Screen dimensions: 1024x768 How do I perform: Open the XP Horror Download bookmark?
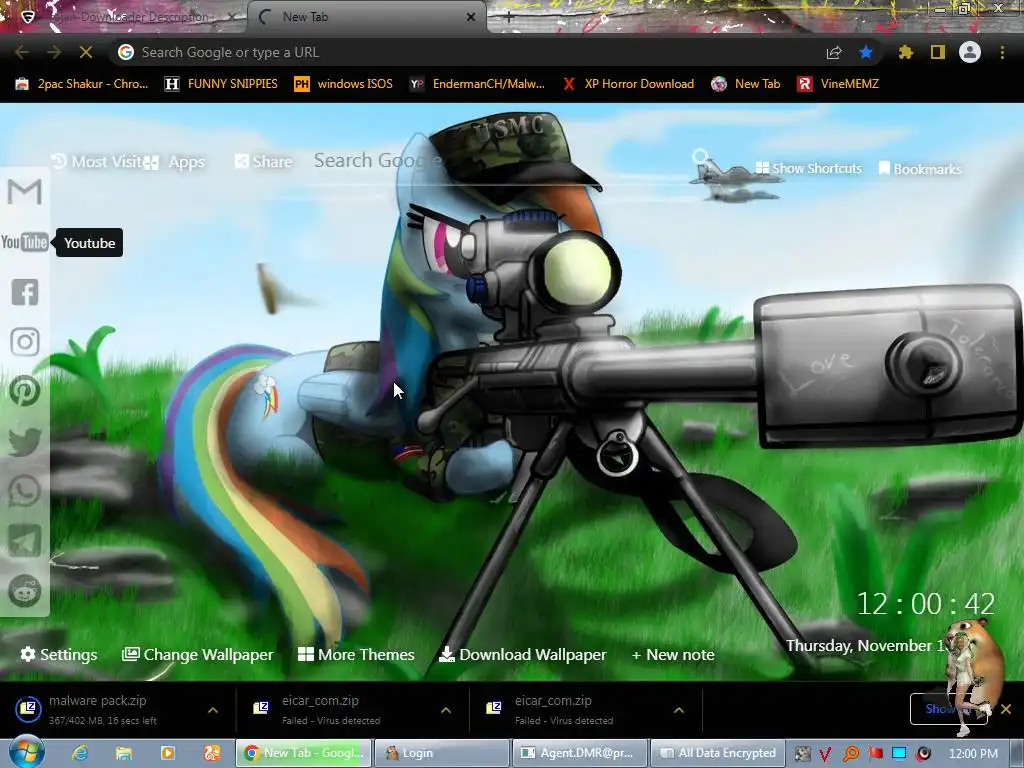pyautogui.click(x=628, y=84)
